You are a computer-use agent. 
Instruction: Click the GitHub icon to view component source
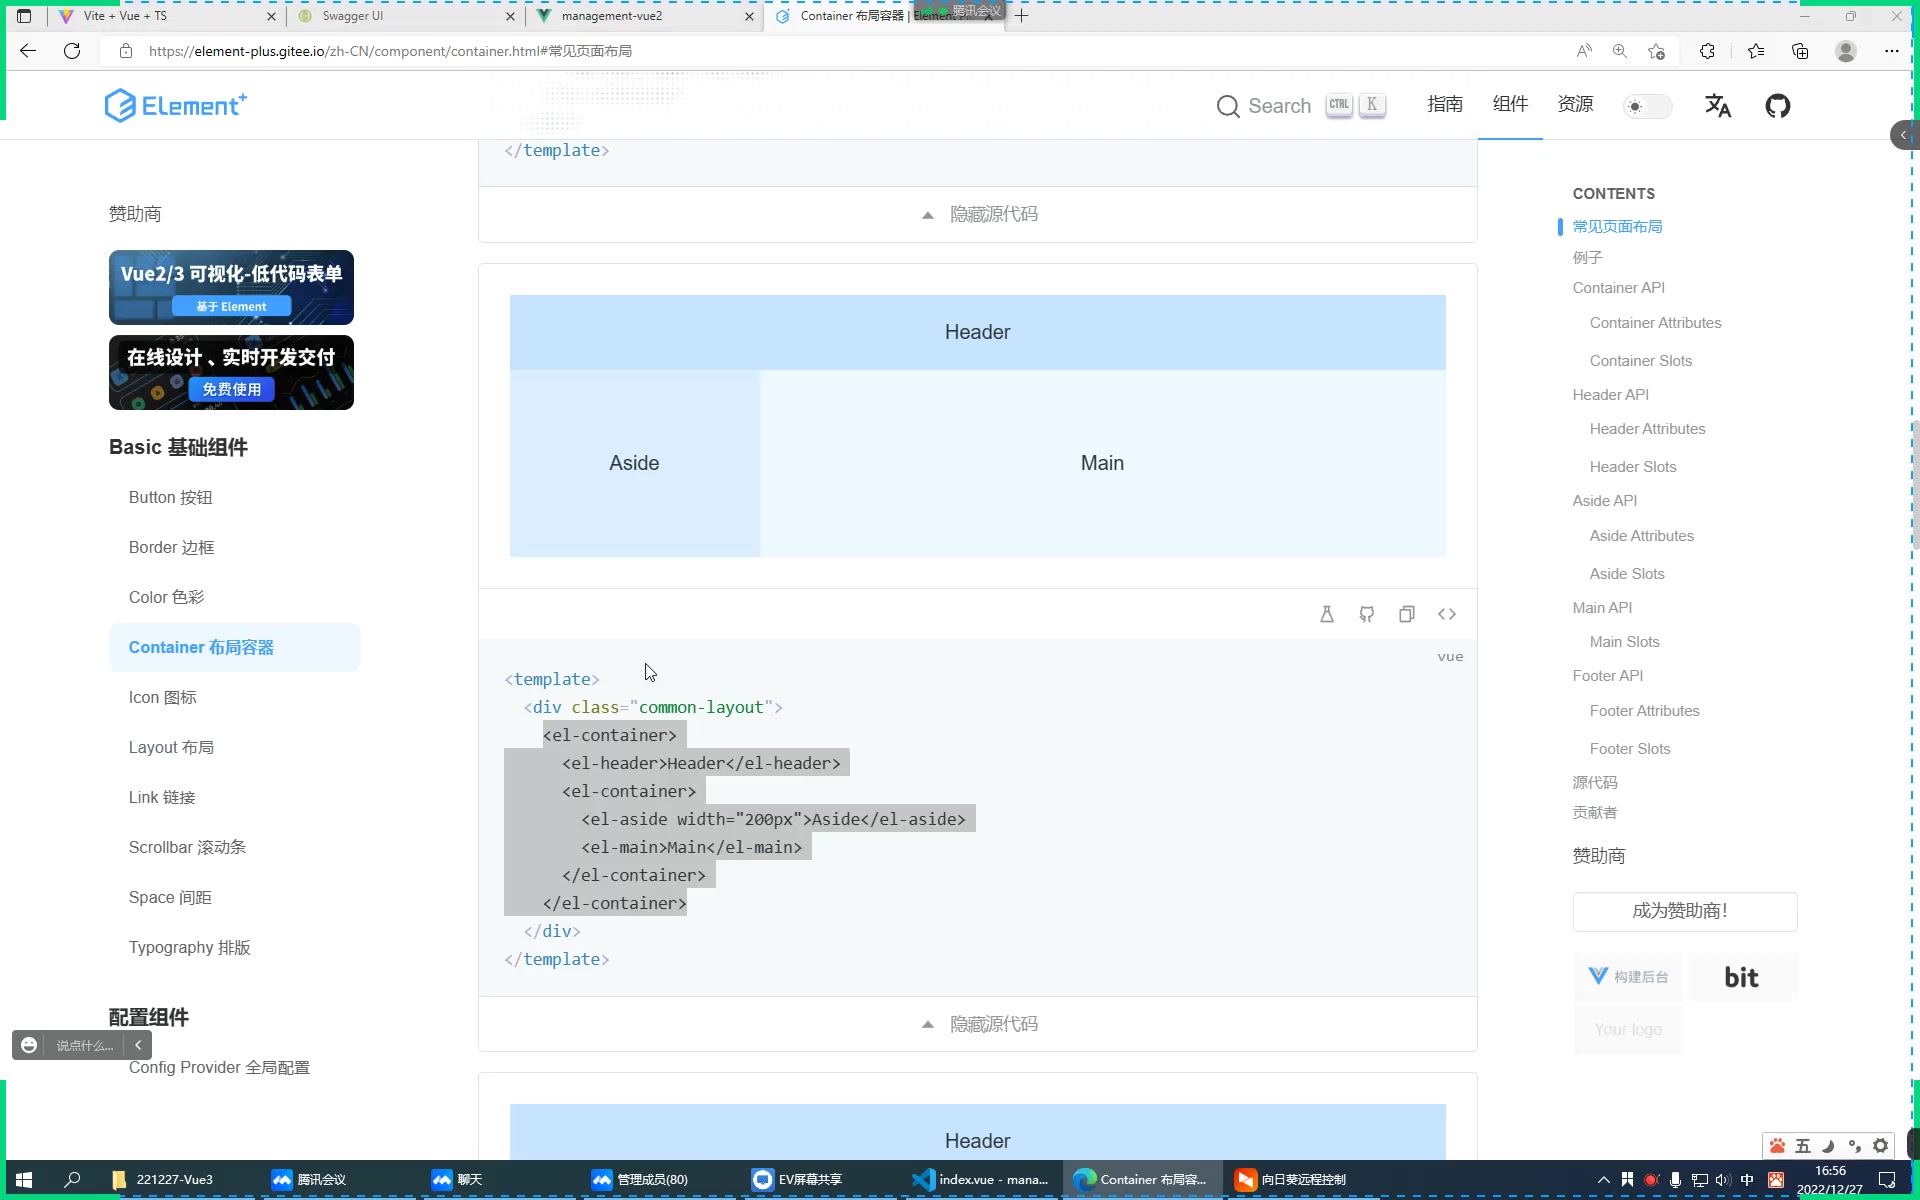point(1367,613)
